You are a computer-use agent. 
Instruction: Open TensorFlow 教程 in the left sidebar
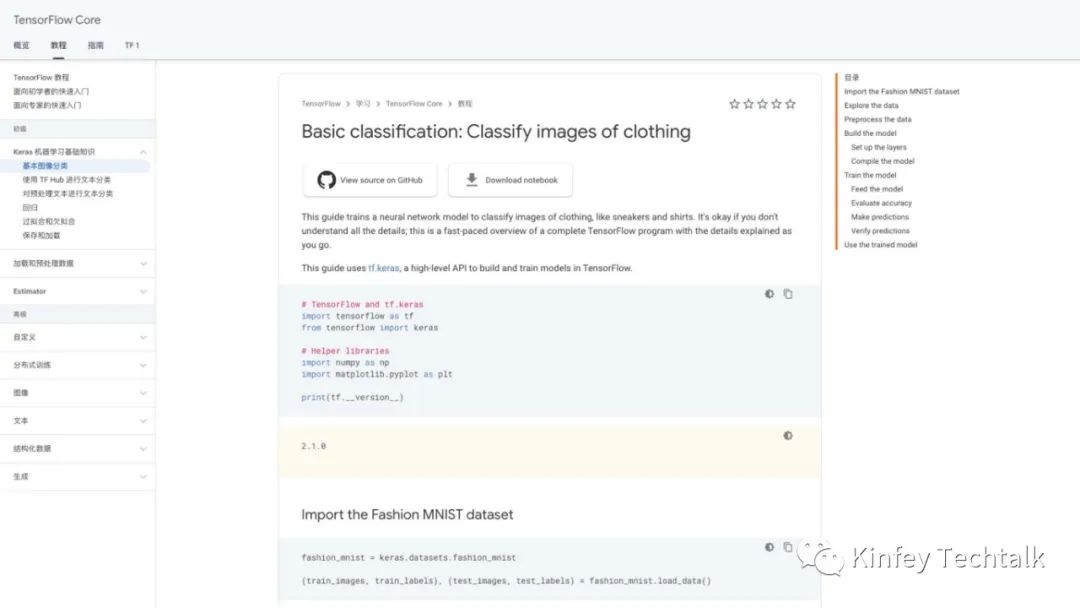[x=41, y=78]
